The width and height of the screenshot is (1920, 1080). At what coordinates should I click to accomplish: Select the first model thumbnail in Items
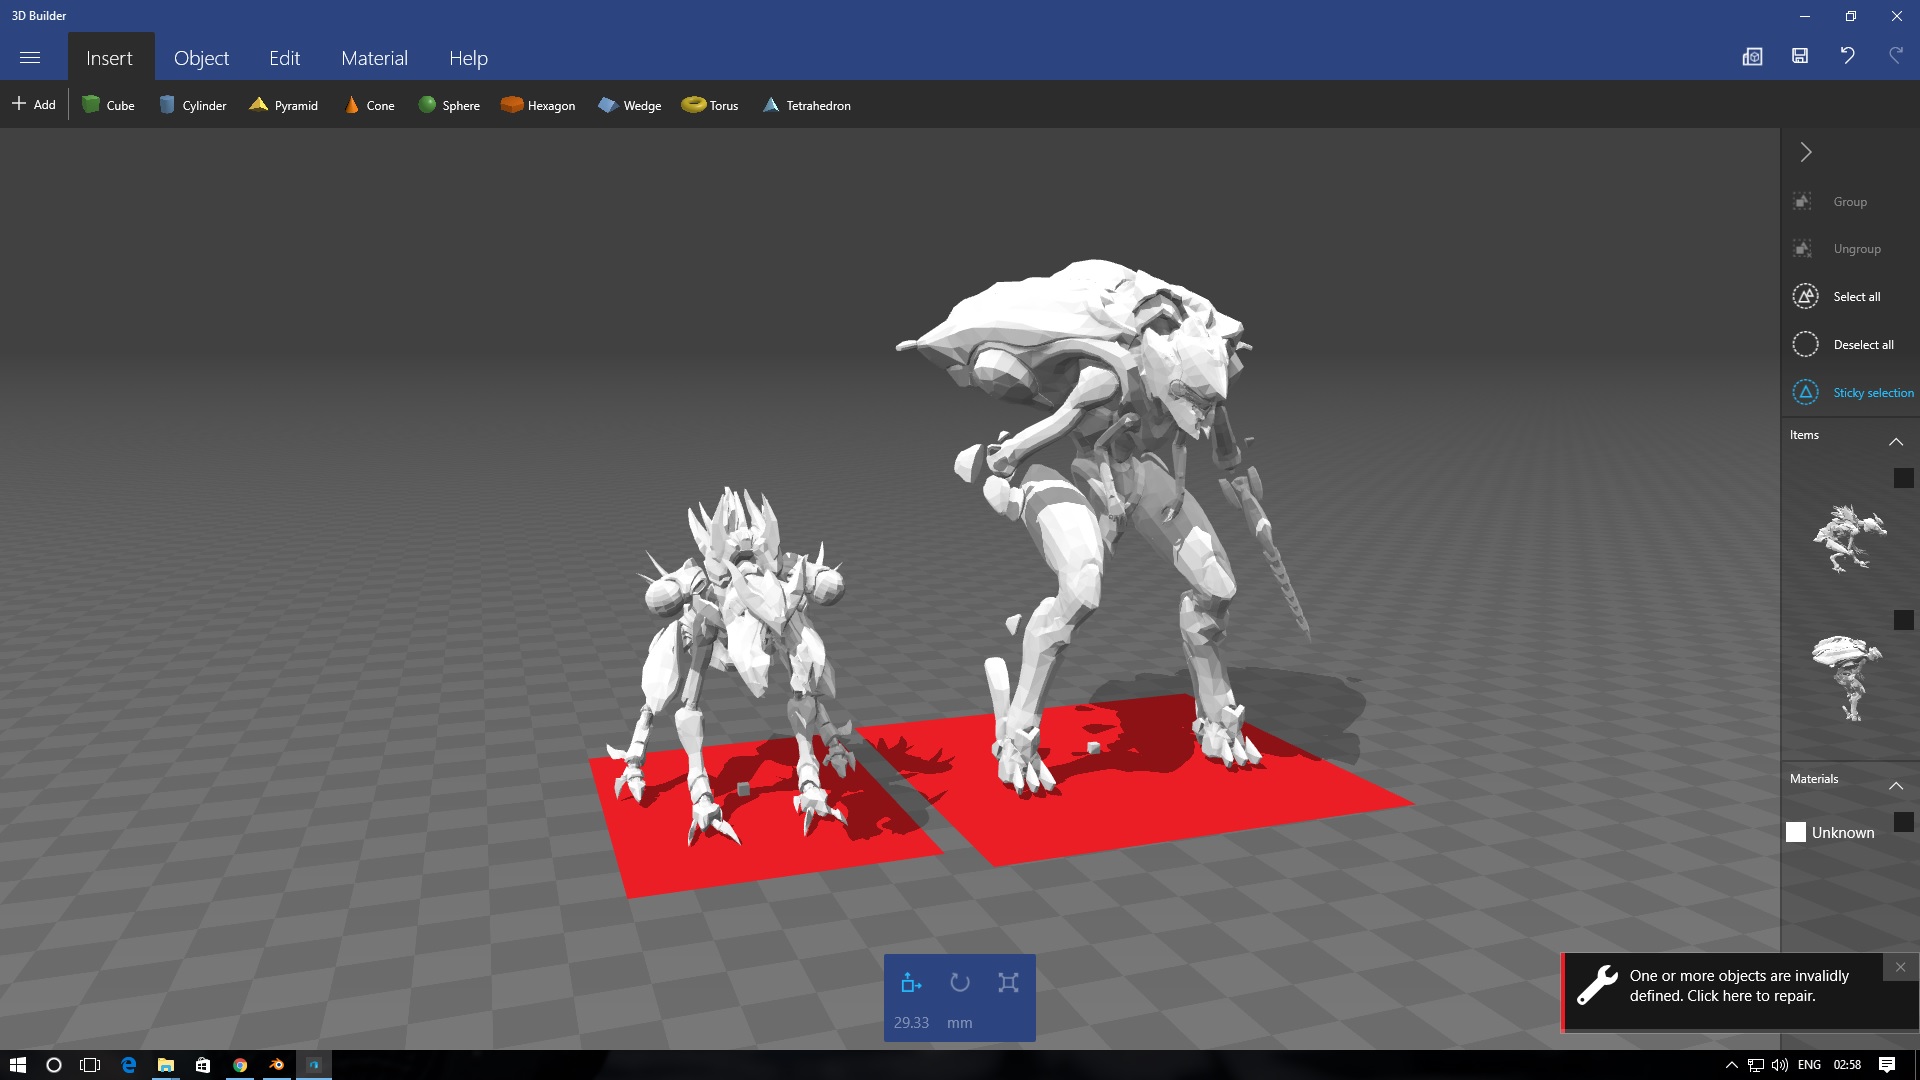pos(1848,538)
